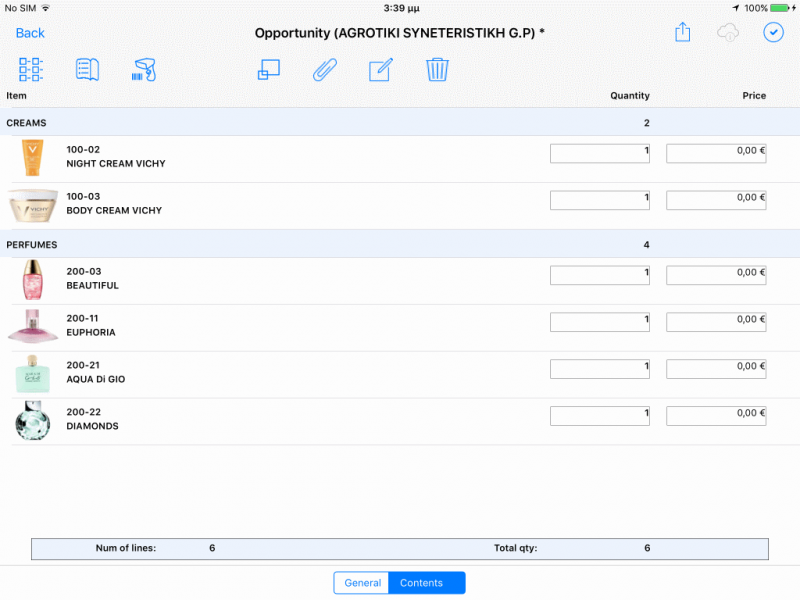
Task: Open NIGHT CREAM VICHY product thumbnail
Action: pos(32,158)
